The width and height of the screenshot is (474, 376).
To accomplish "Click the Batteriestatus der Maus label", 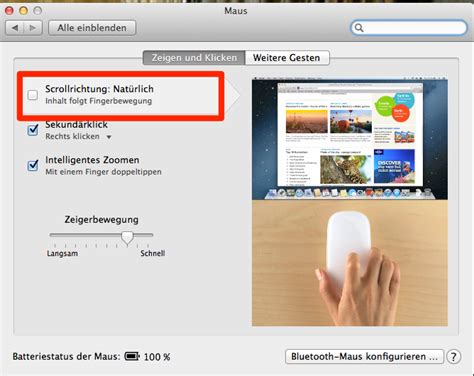I will tap(66, 357).
